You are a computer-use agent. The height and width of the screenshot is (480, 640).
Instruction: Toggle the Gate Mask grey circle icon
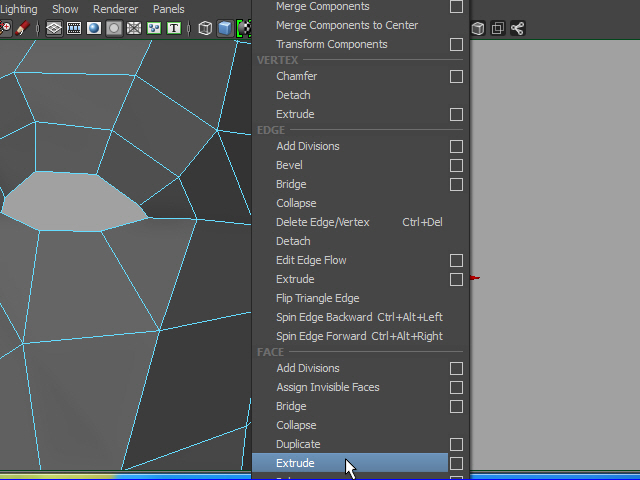(x=114, y=28)
